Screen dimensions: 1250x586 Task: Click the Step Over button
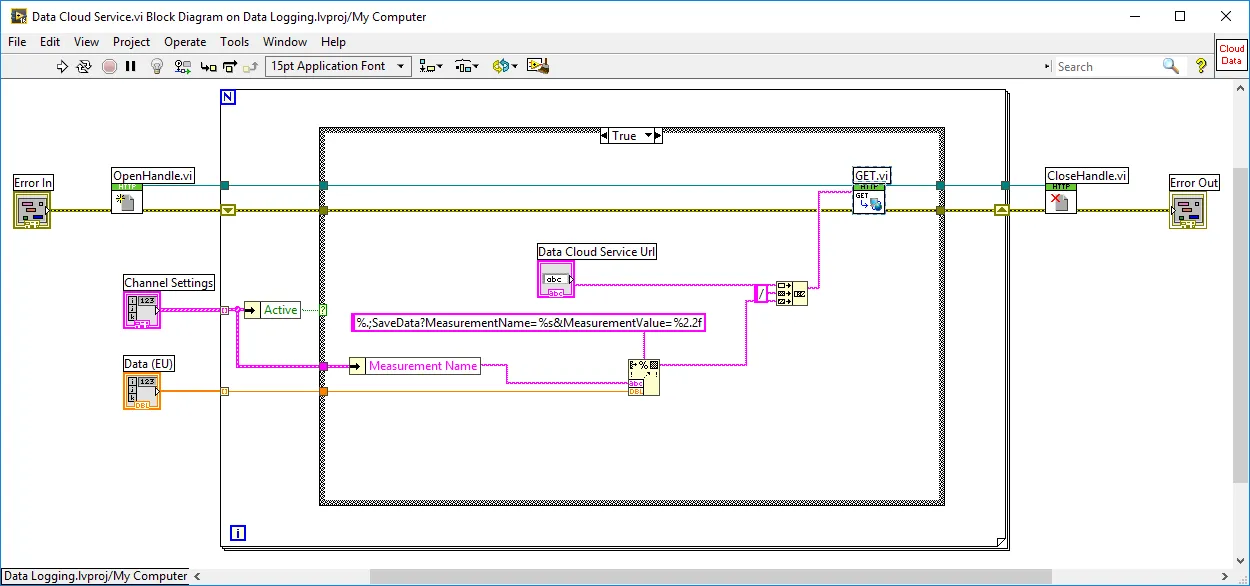click(230, 66)
